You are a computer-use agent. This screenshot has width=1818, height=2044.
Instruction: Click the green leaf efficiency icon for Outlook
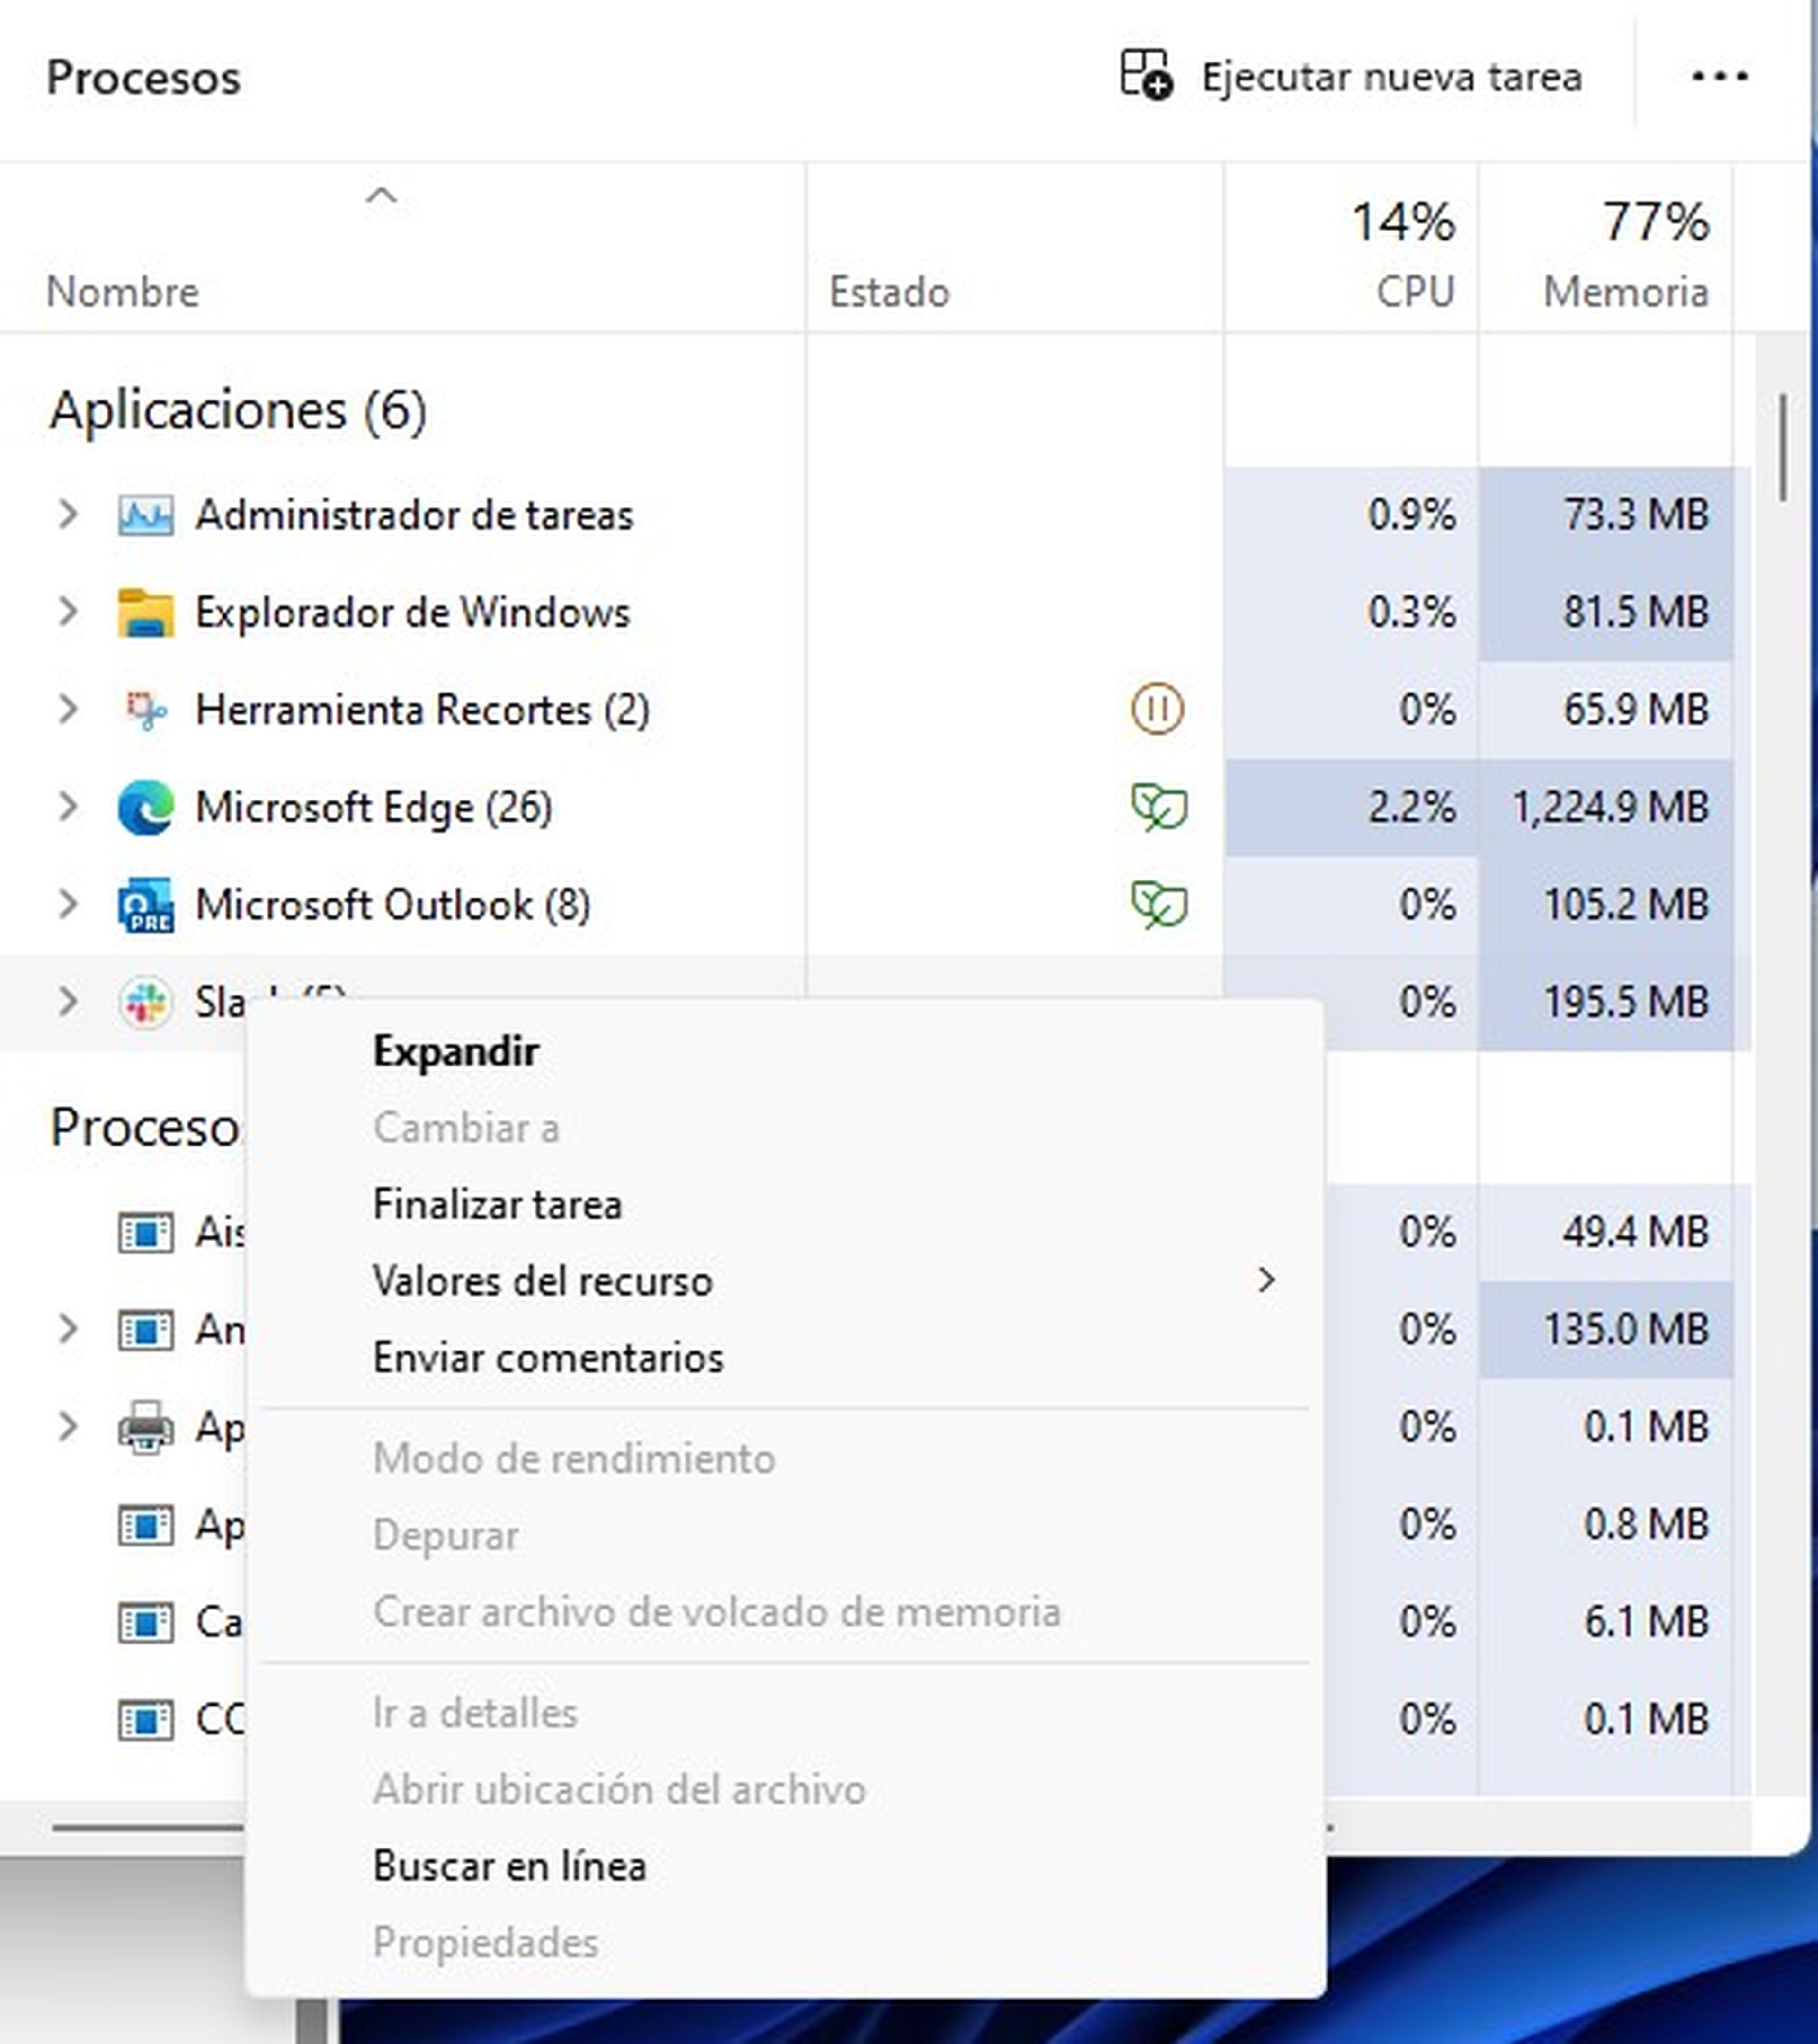click(1159, 905)
